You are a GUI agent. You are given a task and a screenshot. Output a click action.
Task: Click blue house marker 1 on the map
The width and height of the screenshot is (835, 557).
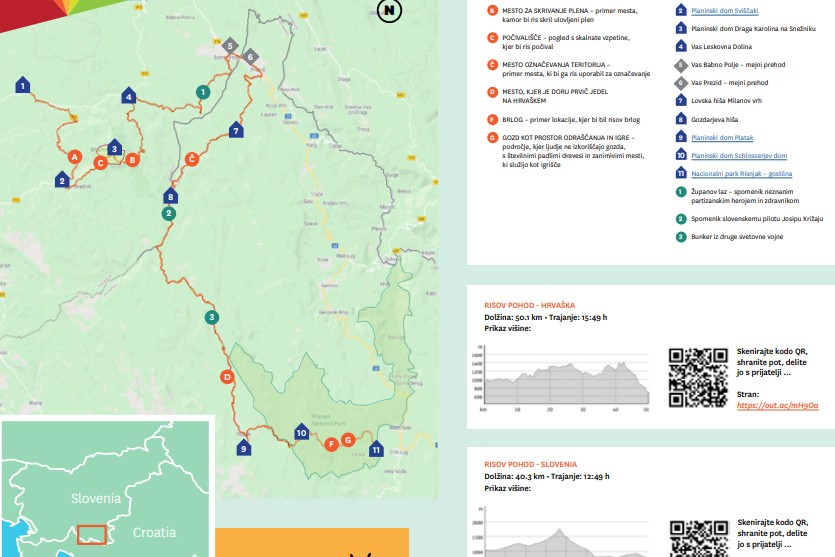pos(21,86)
